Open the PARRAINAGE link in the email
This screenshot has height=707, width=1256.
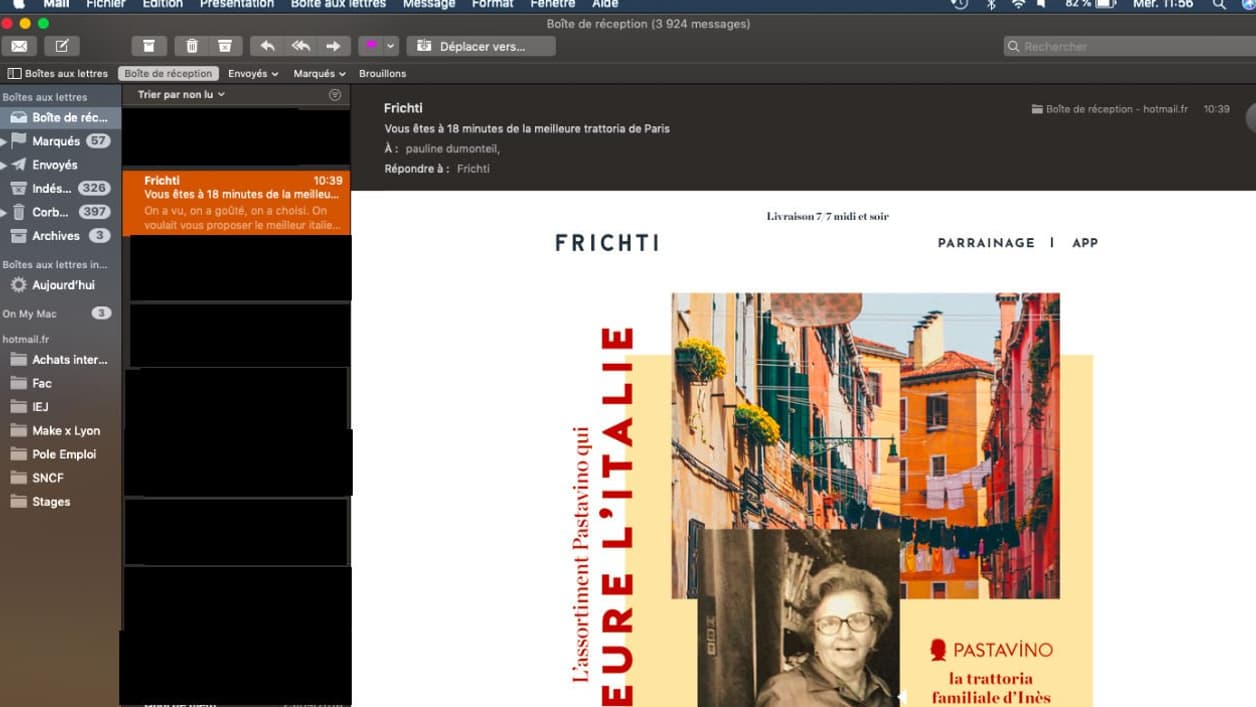(986, 243)
